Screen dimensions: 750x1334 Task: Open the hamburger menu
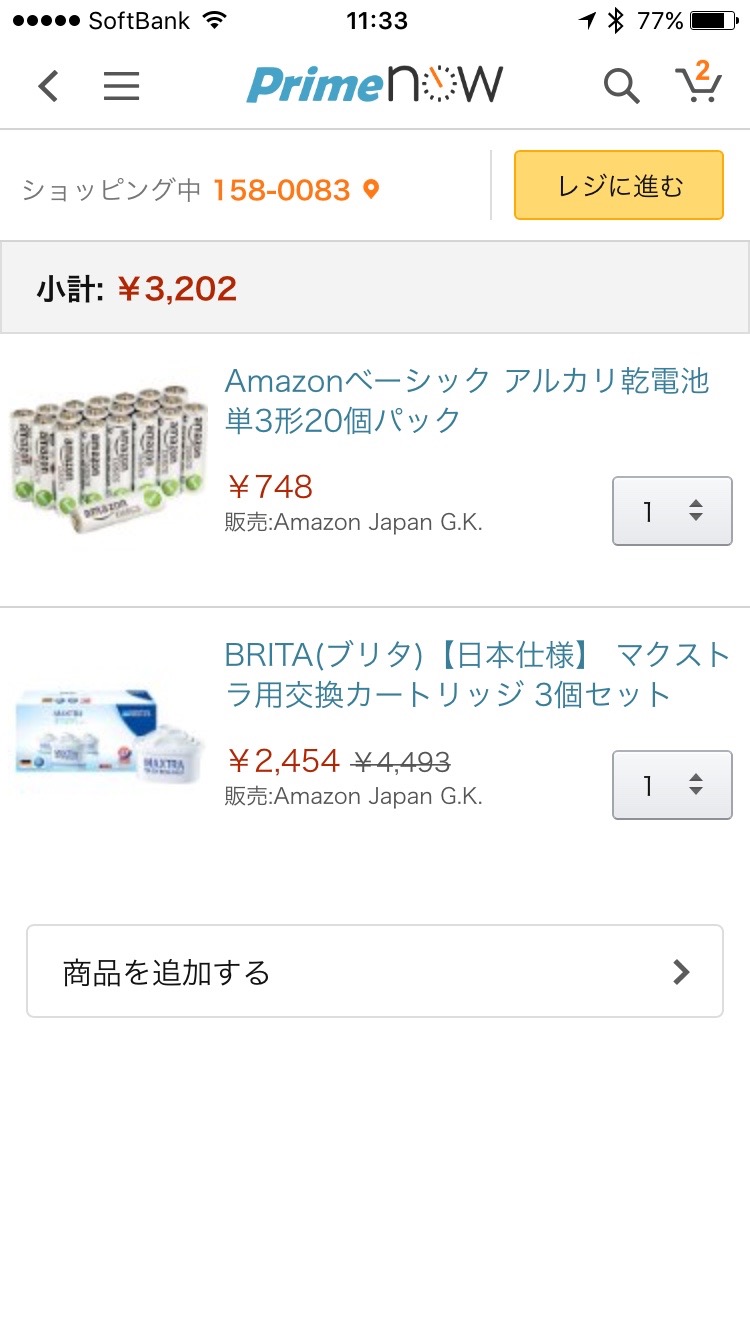[121, 86]
